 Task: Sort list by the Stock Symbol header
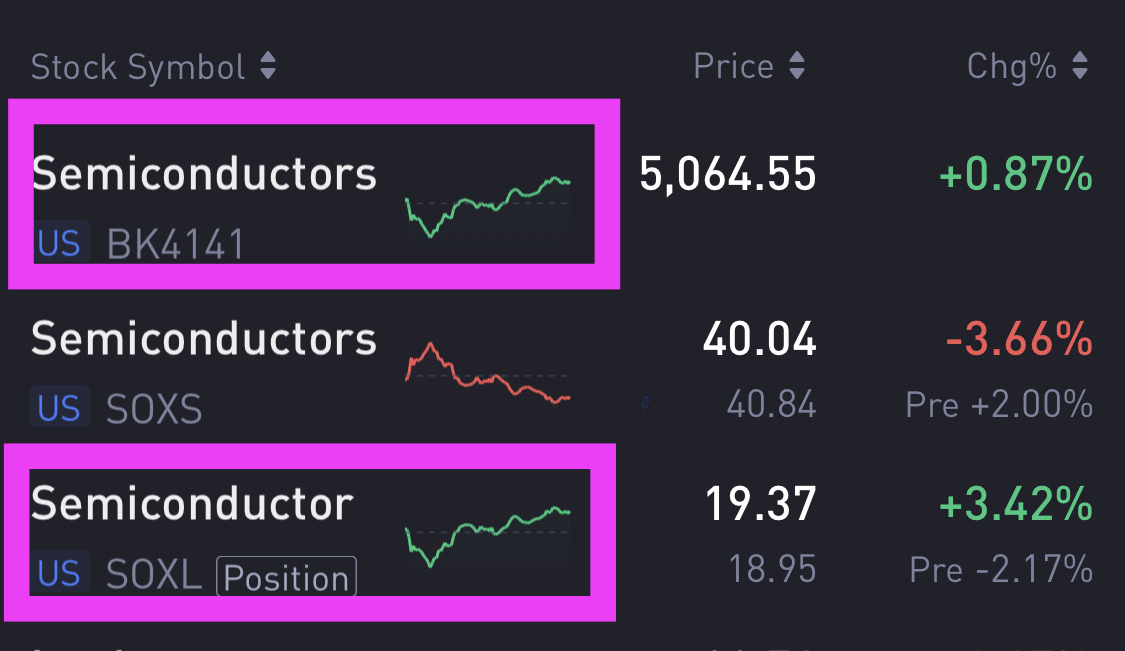[138, 67]
